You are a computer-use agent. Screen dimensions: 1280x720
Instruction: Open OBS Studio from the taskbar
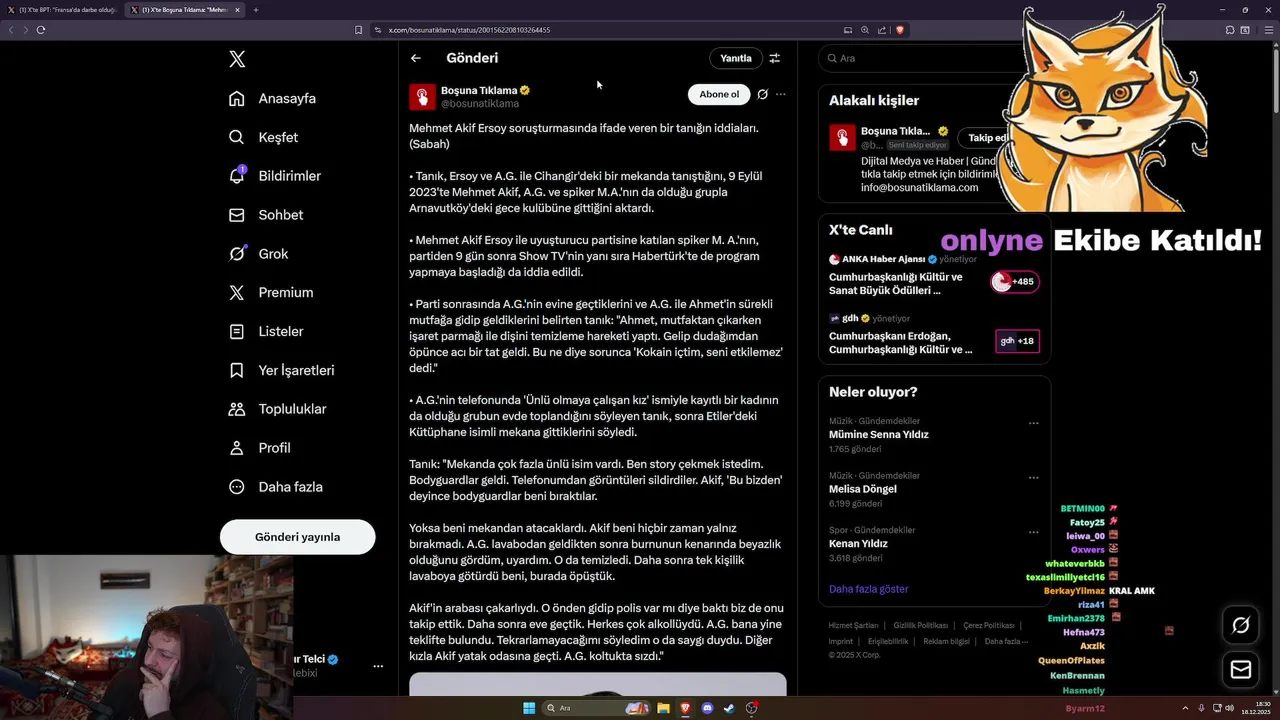pyautogui.click(x=752, y=708)
